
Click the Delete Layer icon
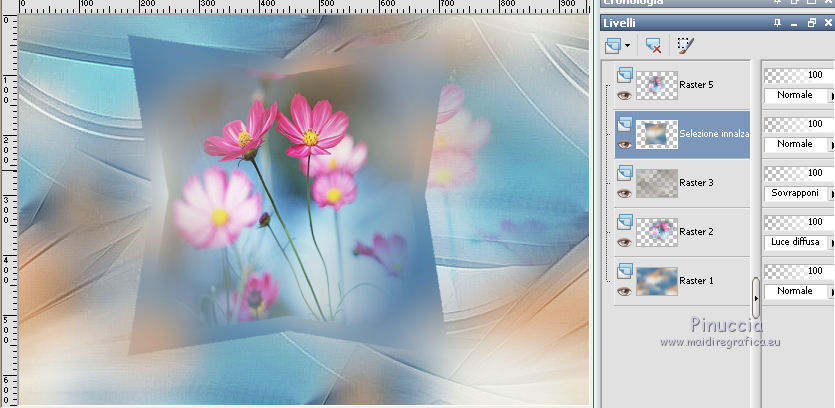click(x=653, y=46)
